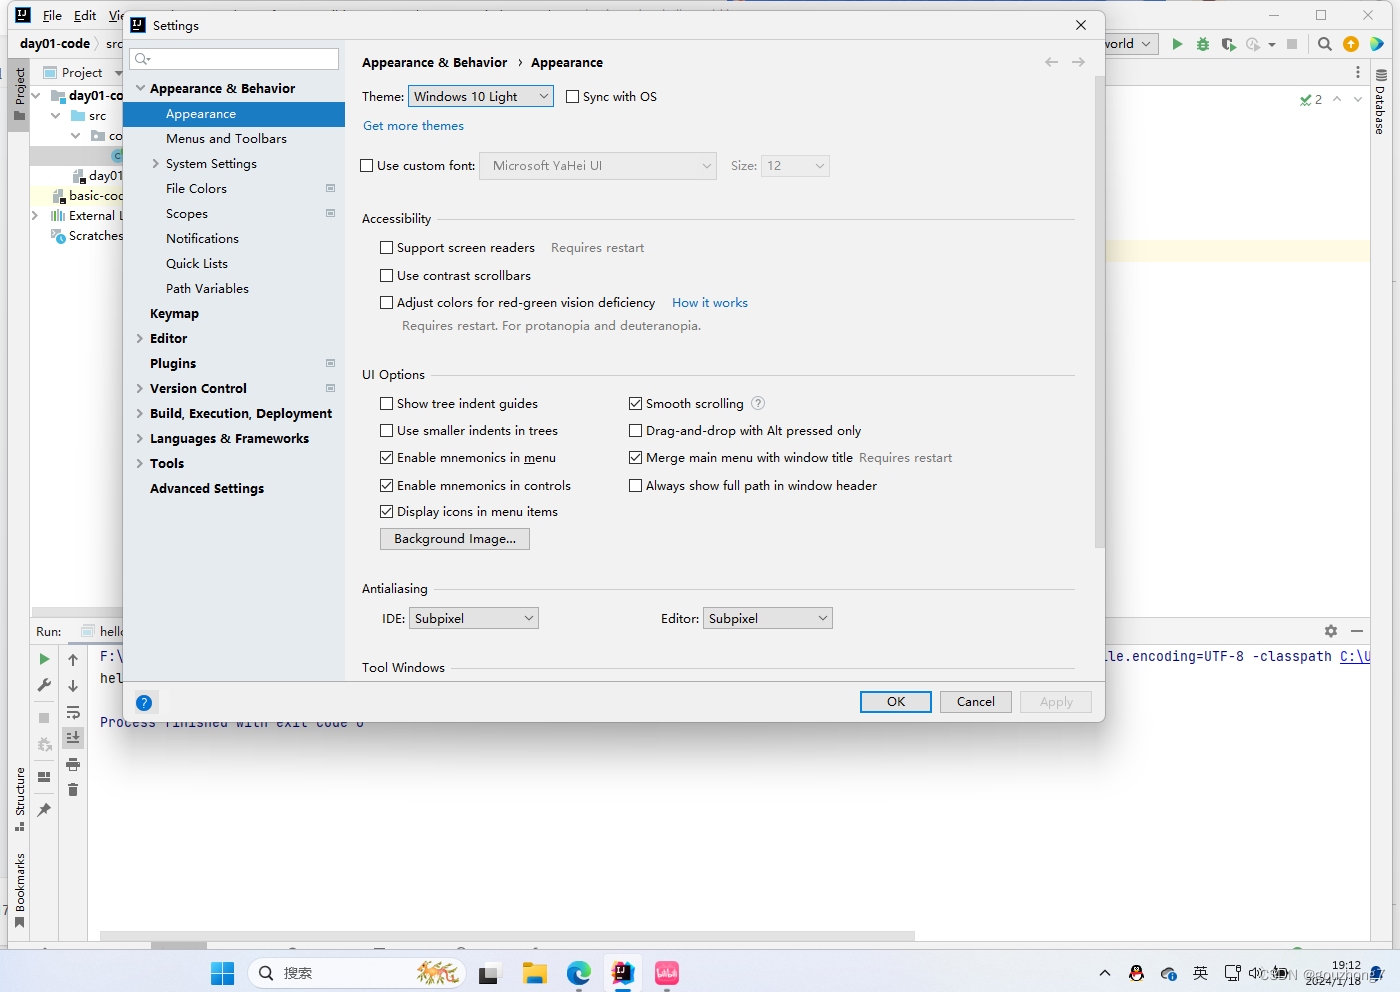Open Structure tool window tab
This screenshot has height=992, width=1400.
coord(19,798)
